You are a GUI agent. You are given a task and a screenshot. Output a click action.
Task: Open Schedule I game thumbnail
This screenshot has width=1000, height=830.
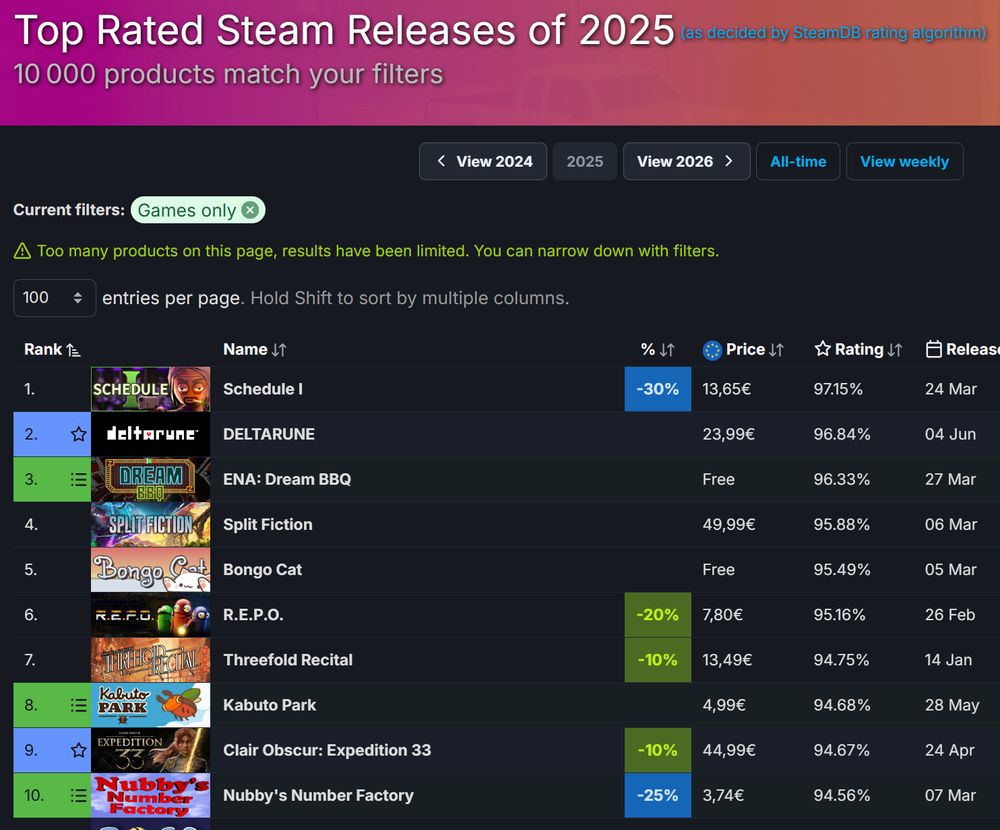151,389
